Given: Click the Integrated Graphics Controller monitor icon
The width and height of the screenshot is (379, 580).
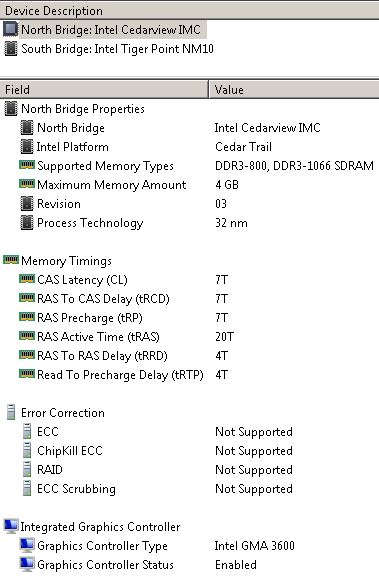Looking at the screenshot, I should 11,526.
